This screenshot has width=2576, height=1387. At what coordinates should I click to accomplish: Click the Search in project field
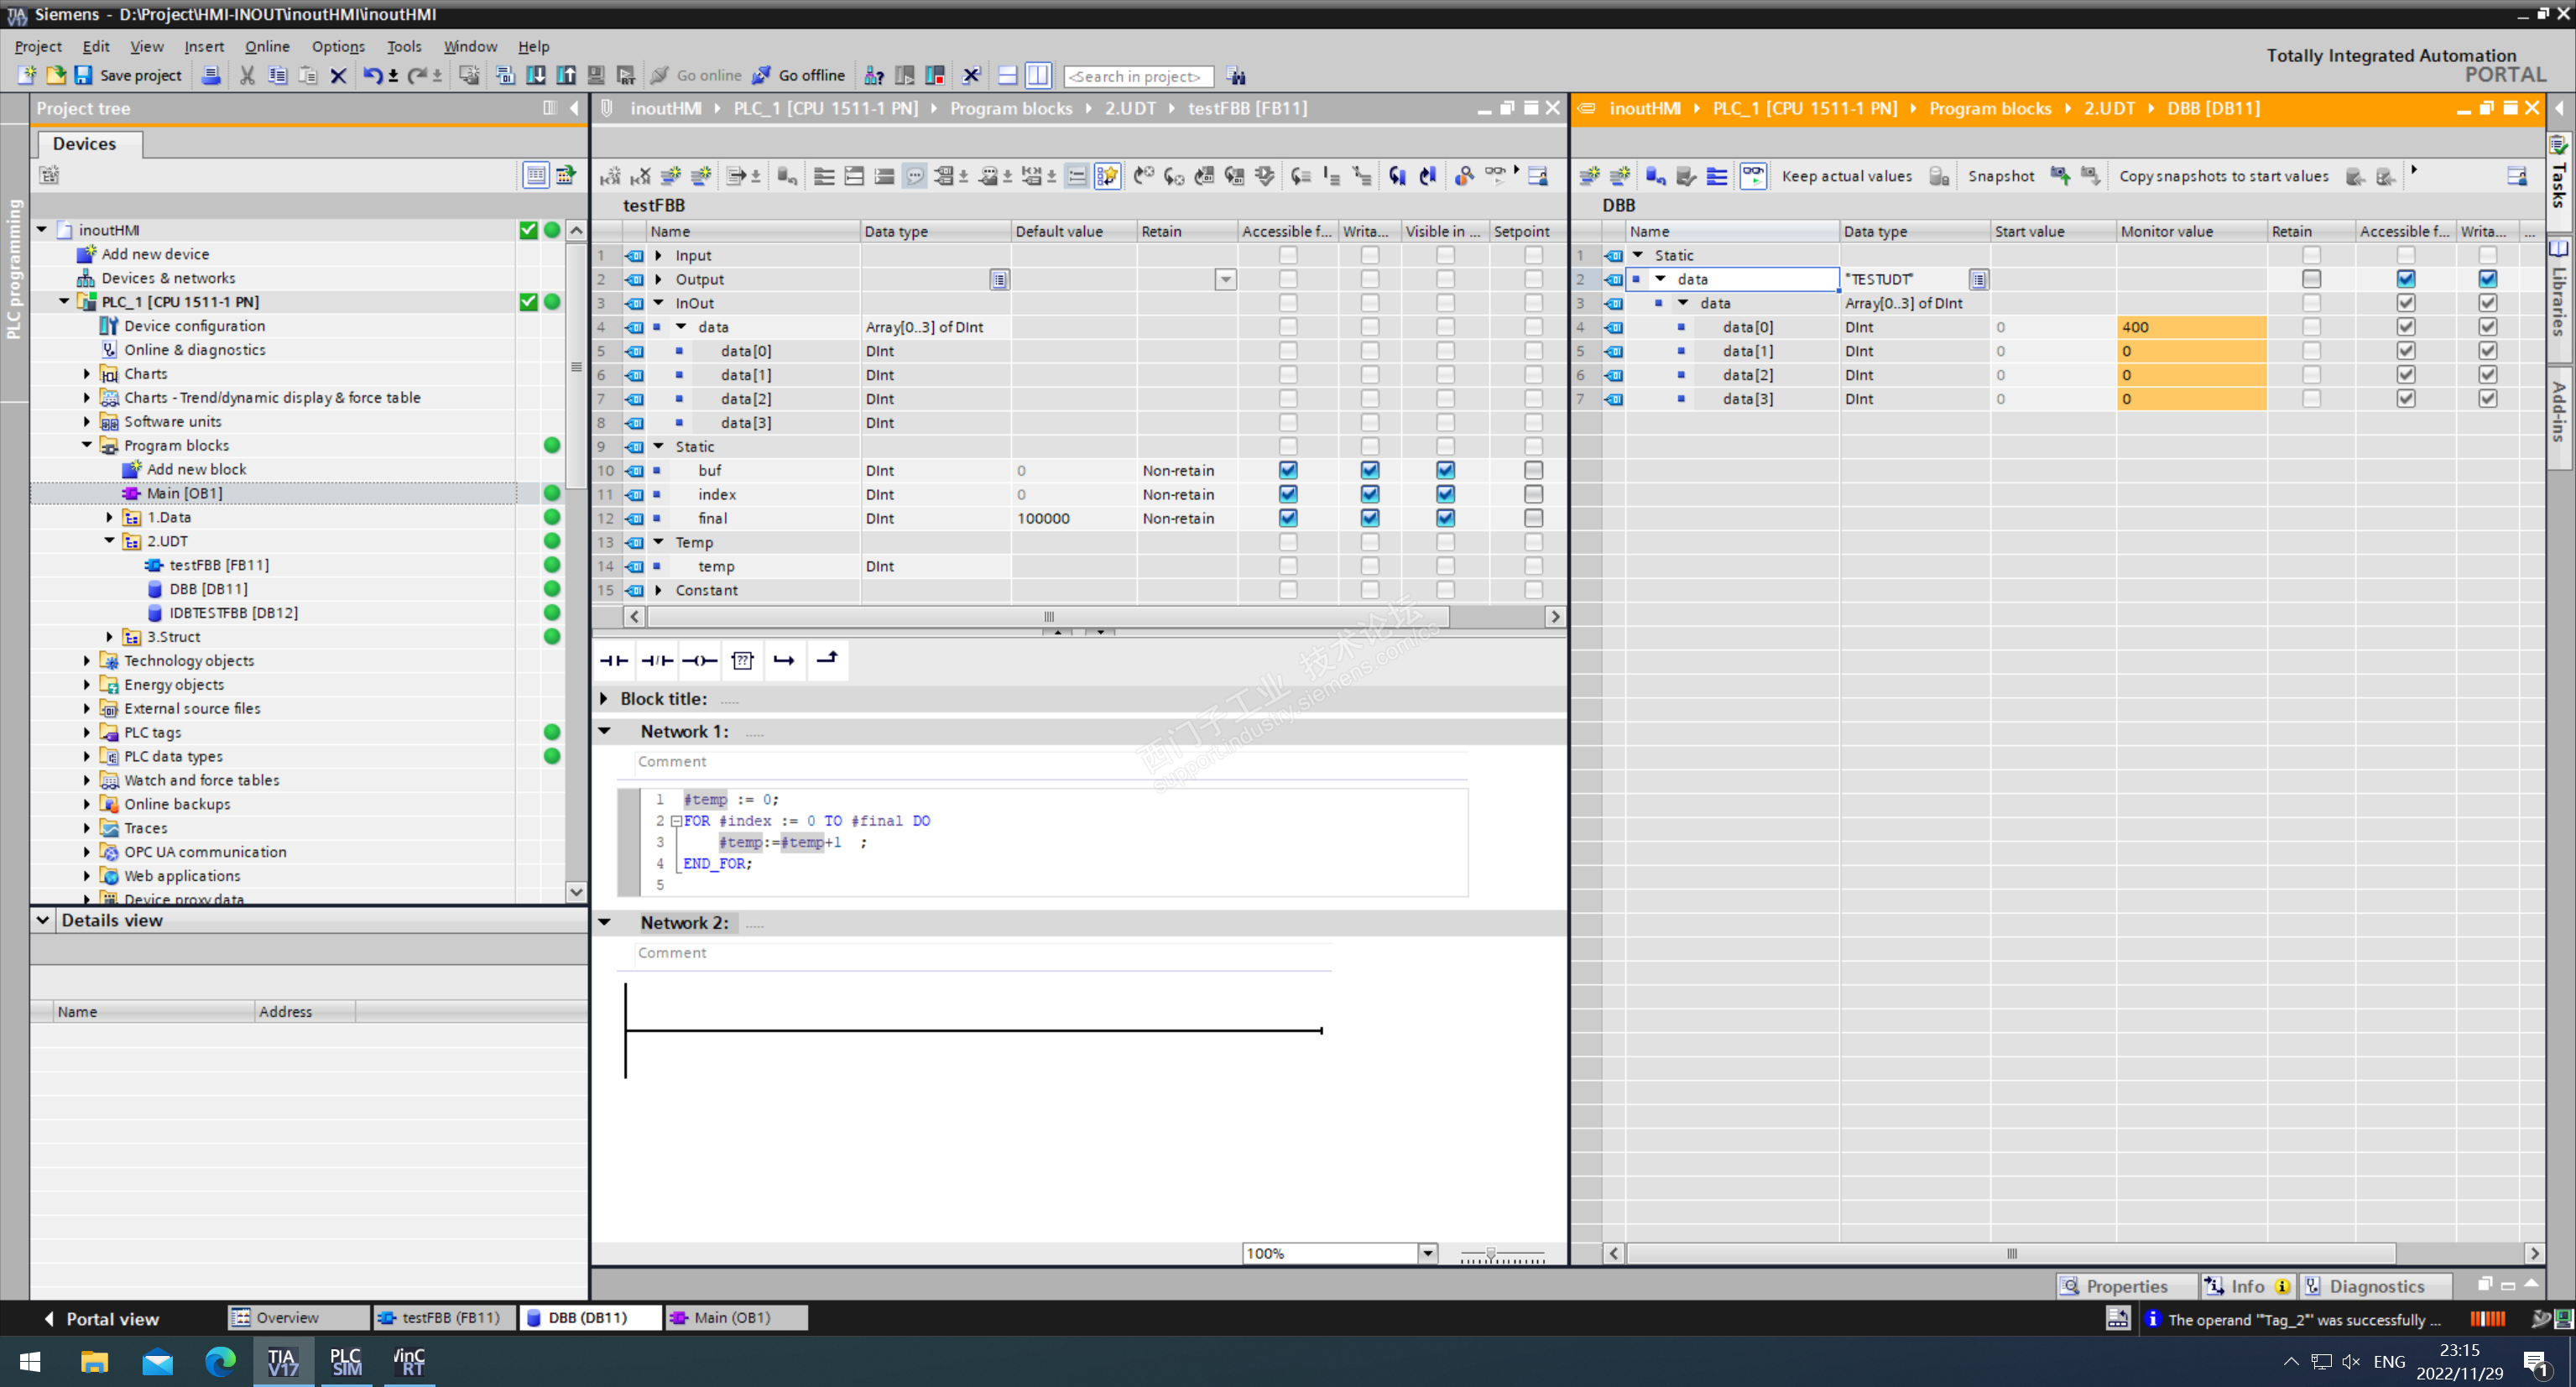pos(1137,76)
